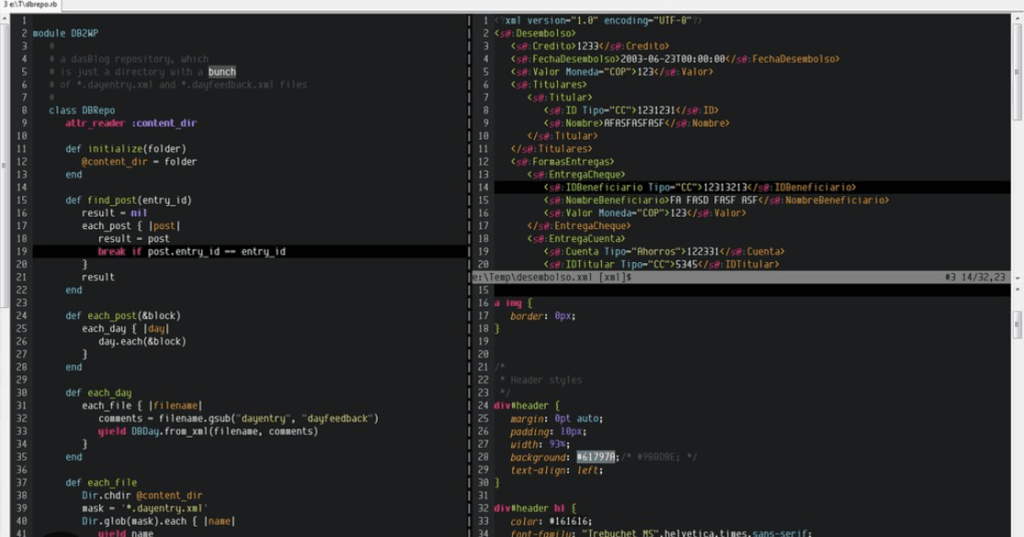Click the scrollbar thumb of the CSS pane
The width and height of the screenshot is (1024, 537).
(x=1017, y=325)
